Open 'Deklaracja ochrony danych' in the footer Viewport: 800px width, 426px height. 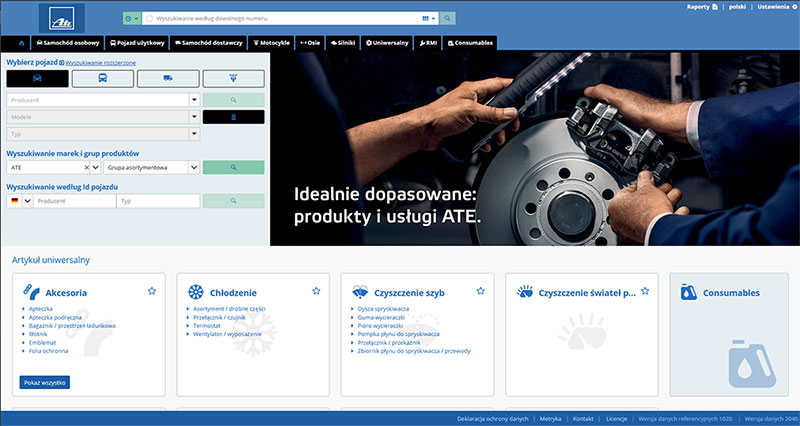point(493,419)
